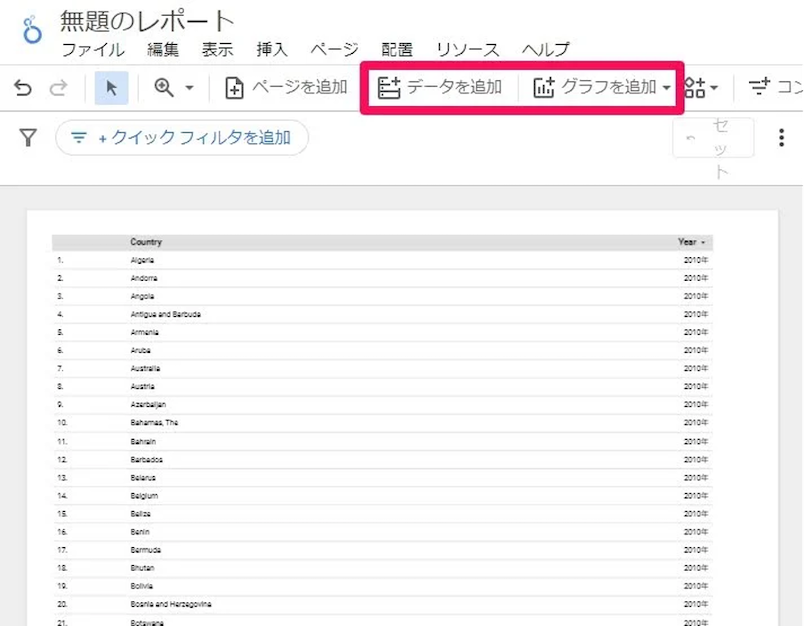
Task: Select the arrow selection mode tool
Action: (x=111, y=88)
